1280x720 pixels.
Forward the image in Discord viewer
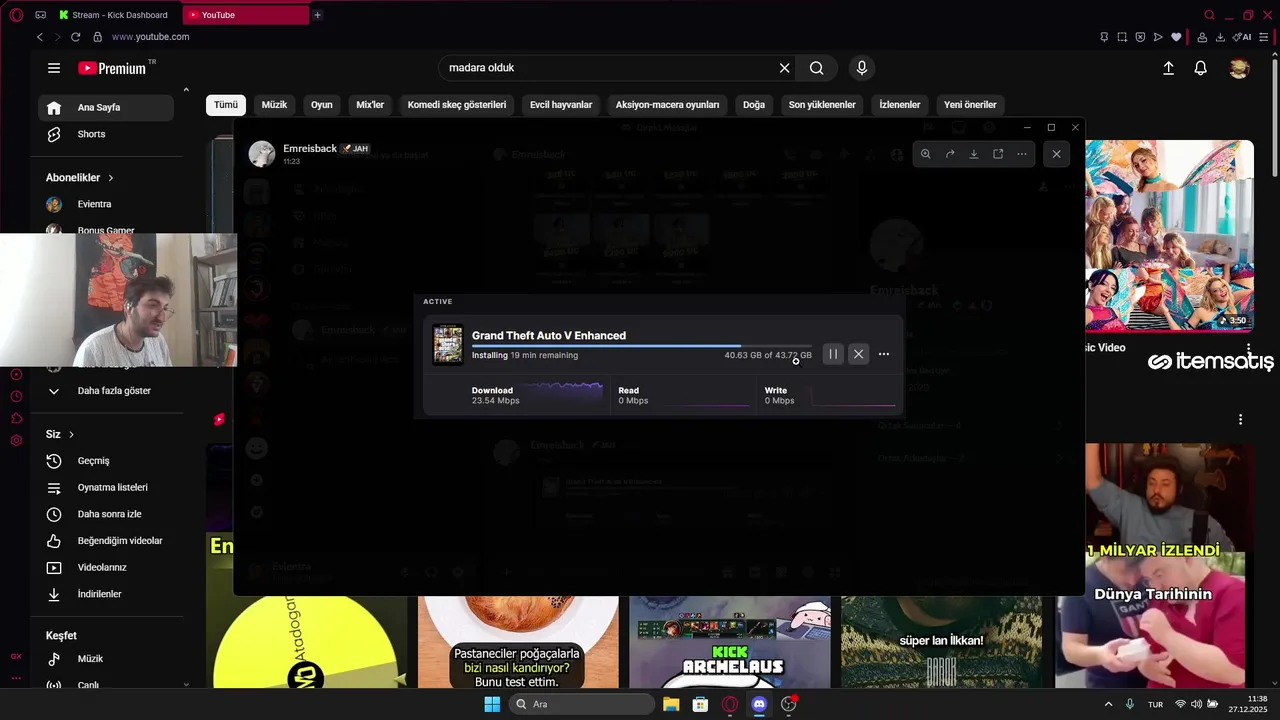click(950, 154)
